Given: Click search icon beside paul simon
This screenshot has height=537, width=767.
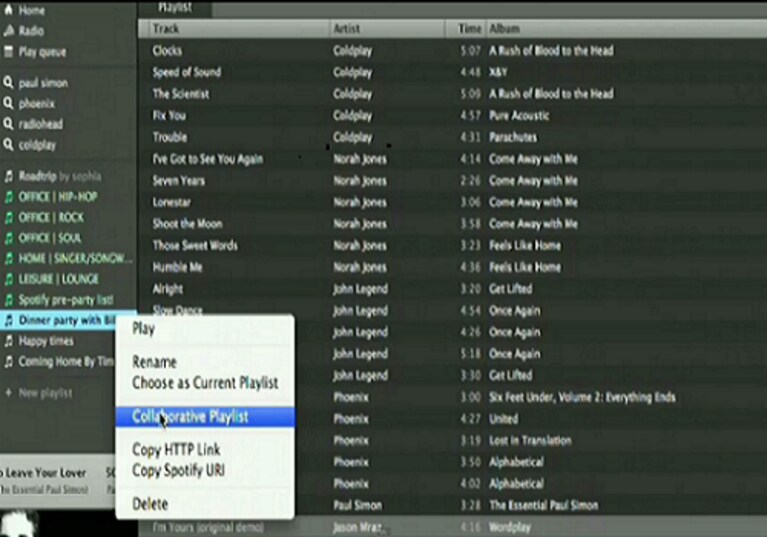Looking at the screenshot, I should [8, 83].
